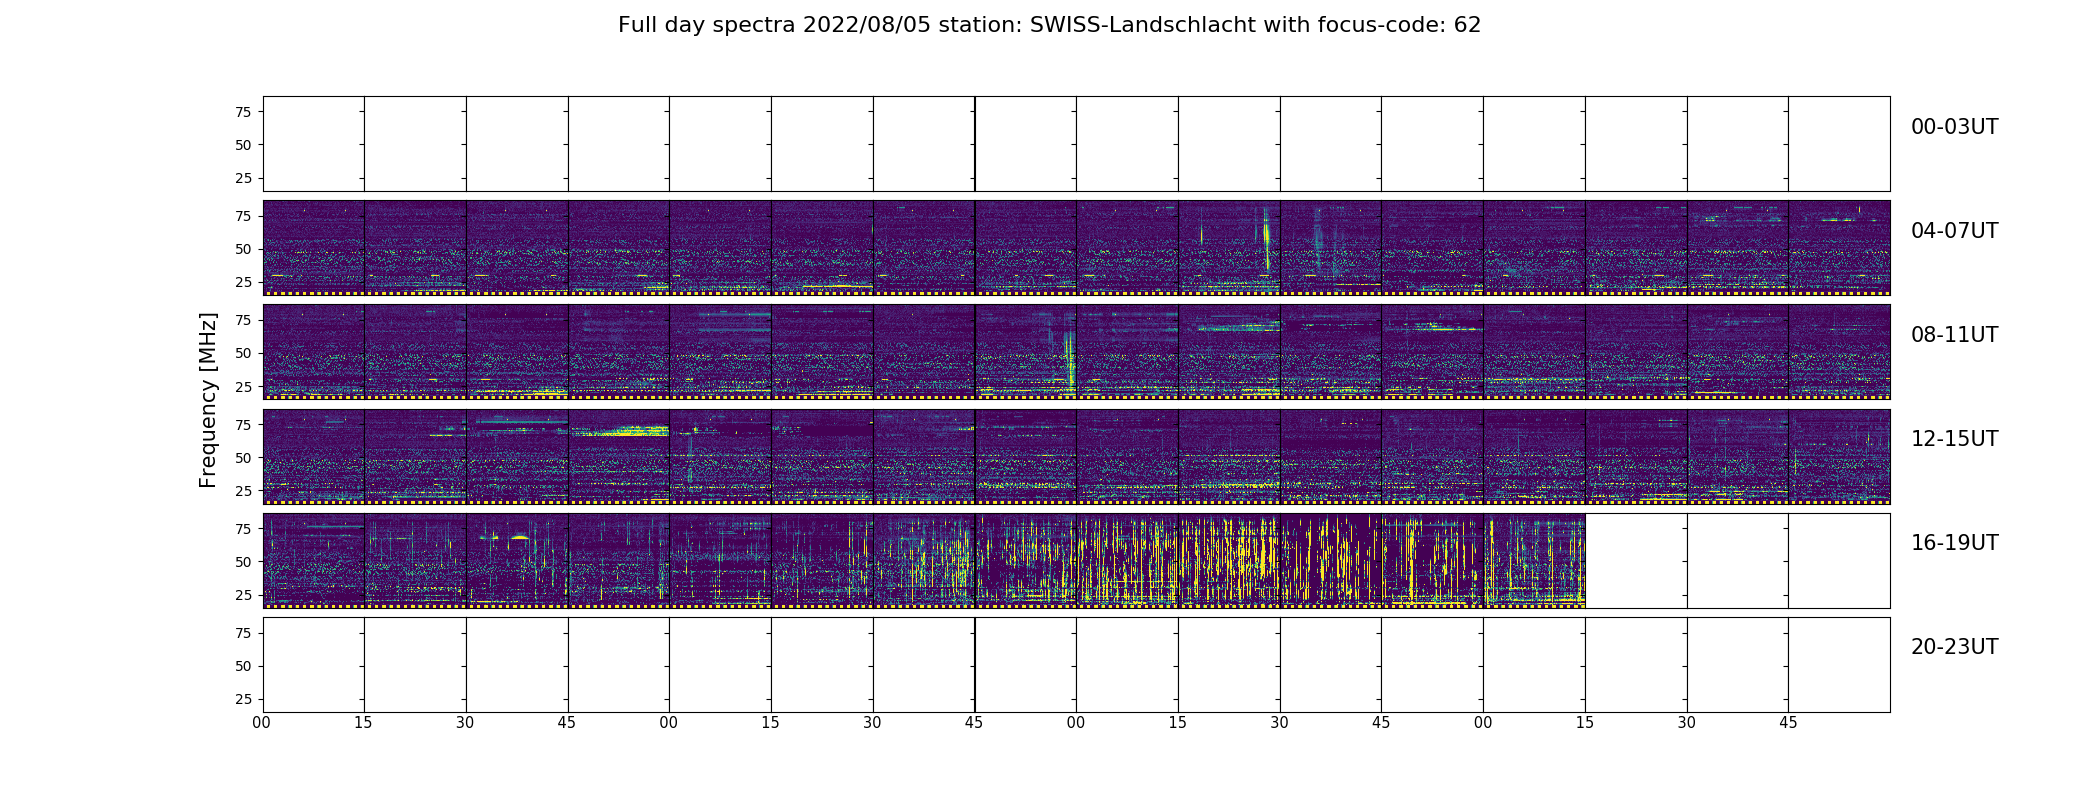This screenshot has height=800, width=2100.
Task: Click the blank end section of 16-19UT row
Action: 1737,561
